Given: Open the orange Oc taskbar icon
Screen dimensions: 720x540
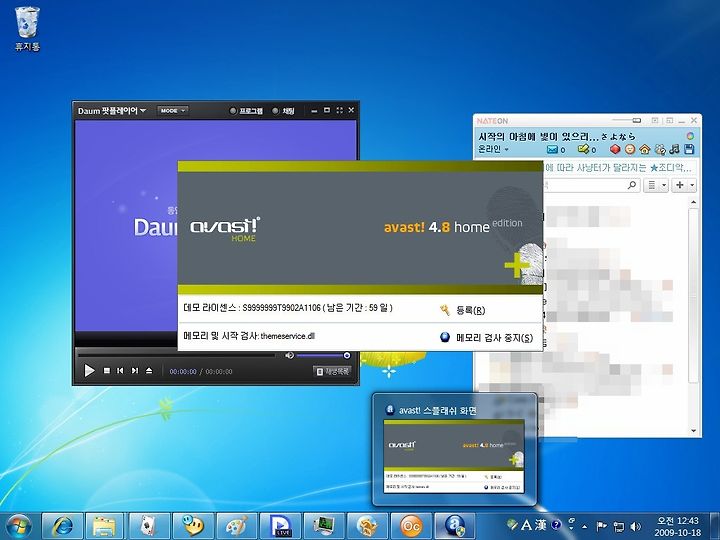Looking at the screenshot, I should click(x=411, y=526).
